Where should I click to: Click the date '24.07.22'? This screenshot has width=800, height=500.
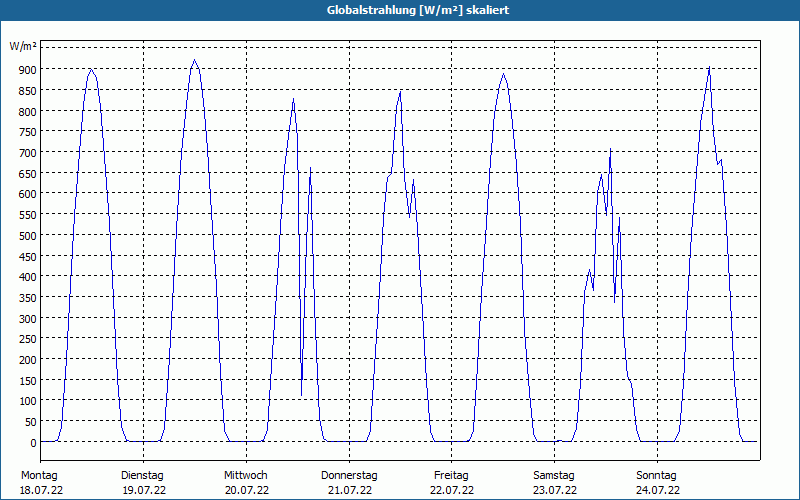658,490
